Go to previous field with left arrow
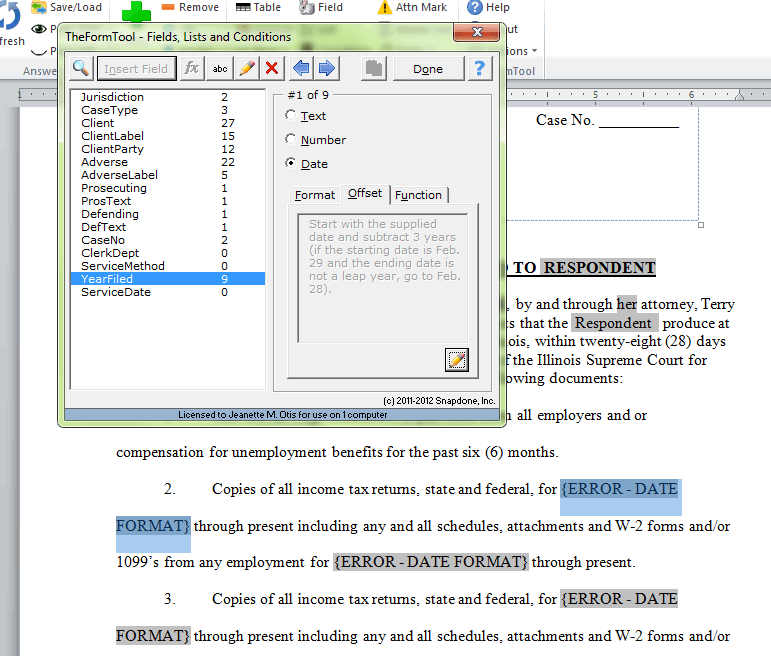This screenshot has height=656, width=771. point(300,69)
